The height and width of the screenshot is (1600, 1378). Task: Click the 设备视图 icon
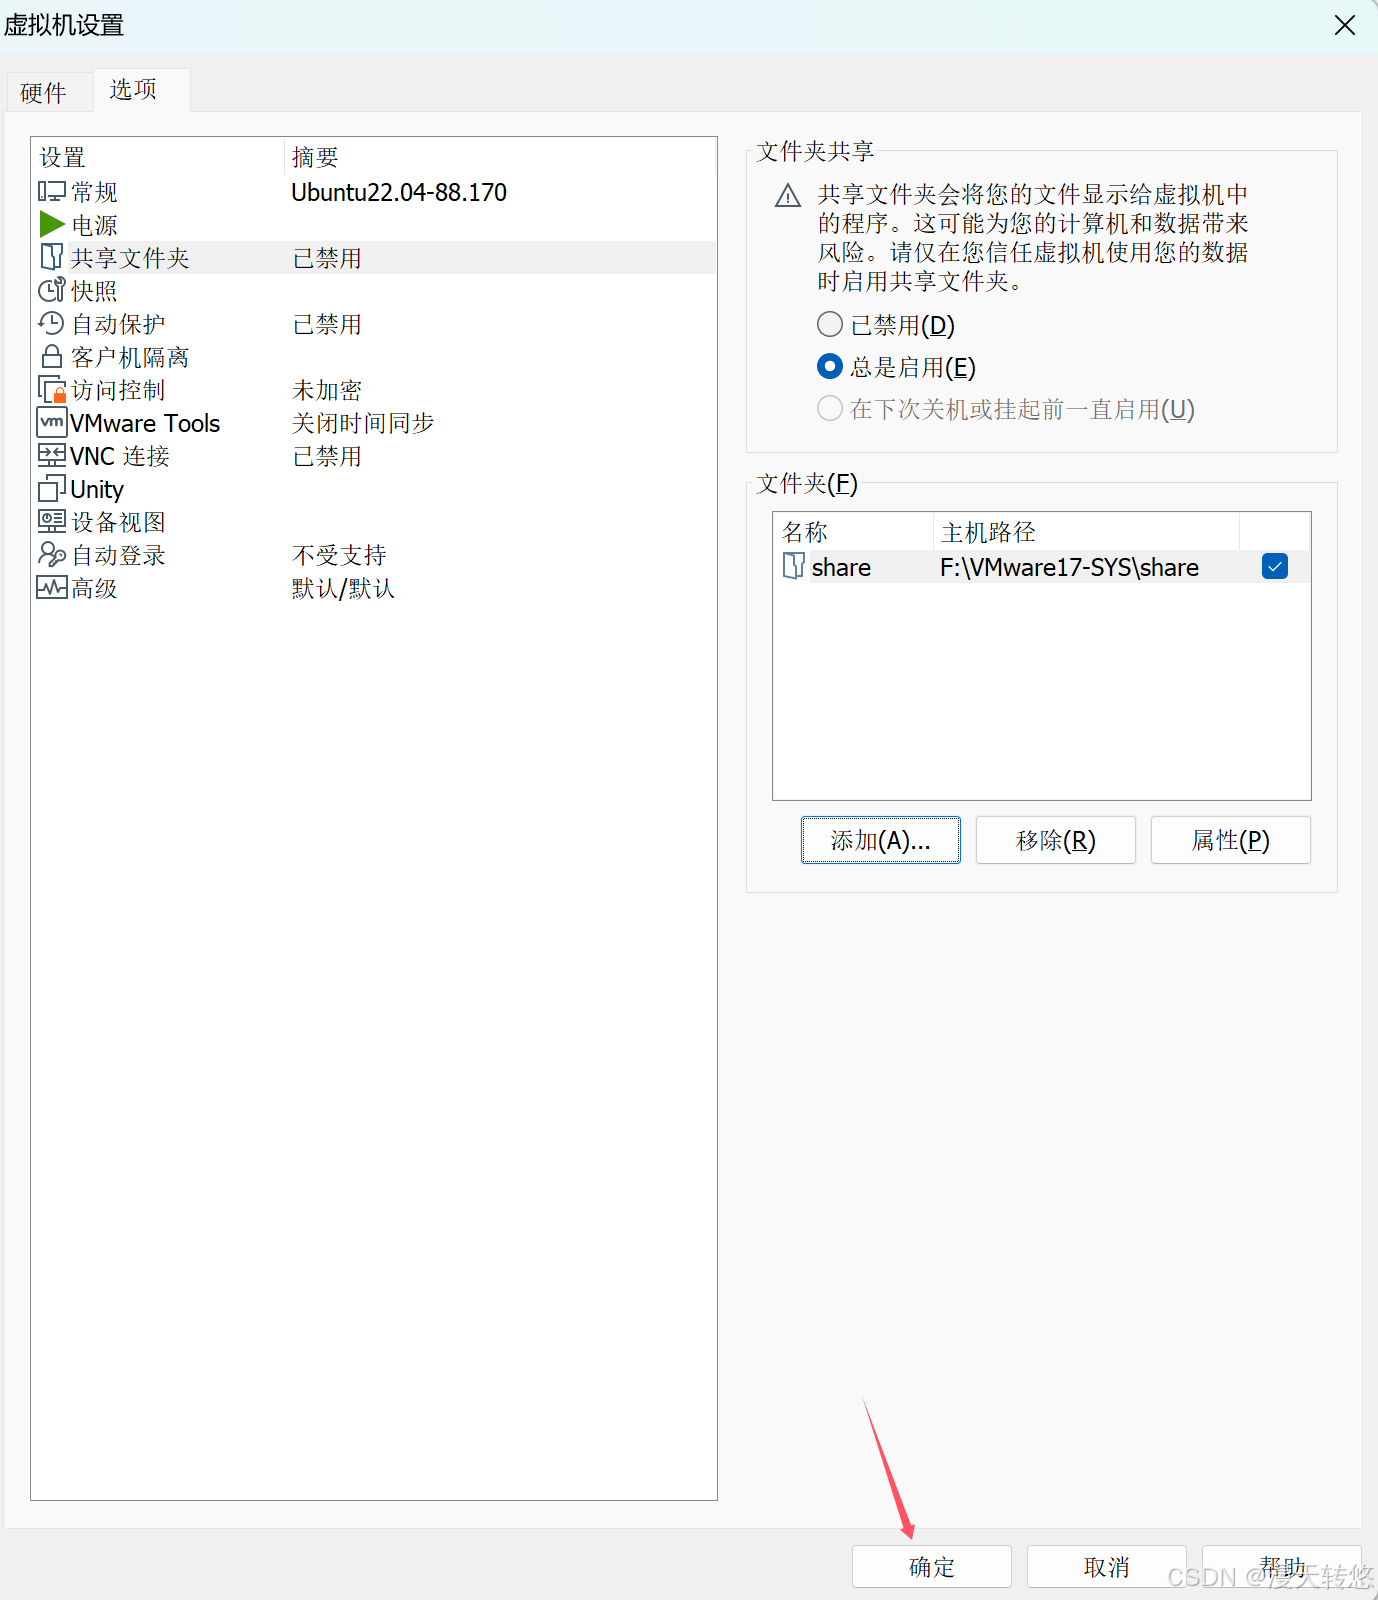pos(52,521)
